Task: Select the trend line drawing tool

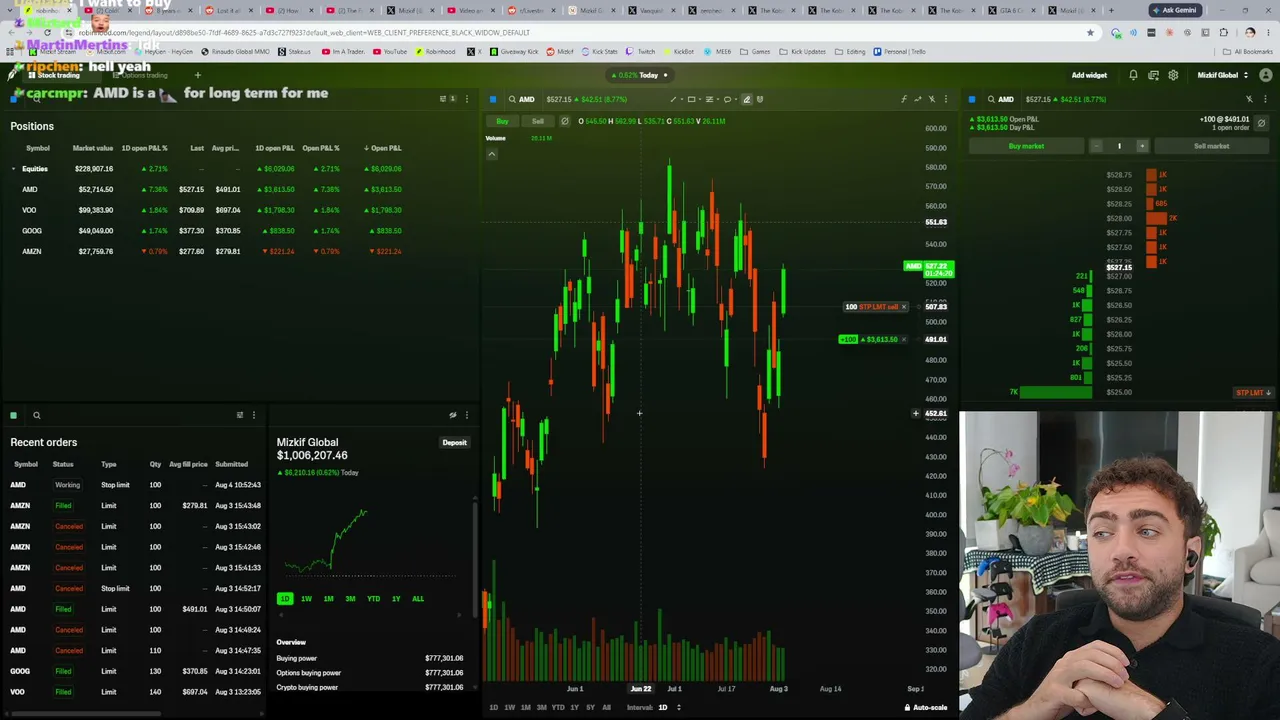Action: pyautogui.click(x=673, y=99)
